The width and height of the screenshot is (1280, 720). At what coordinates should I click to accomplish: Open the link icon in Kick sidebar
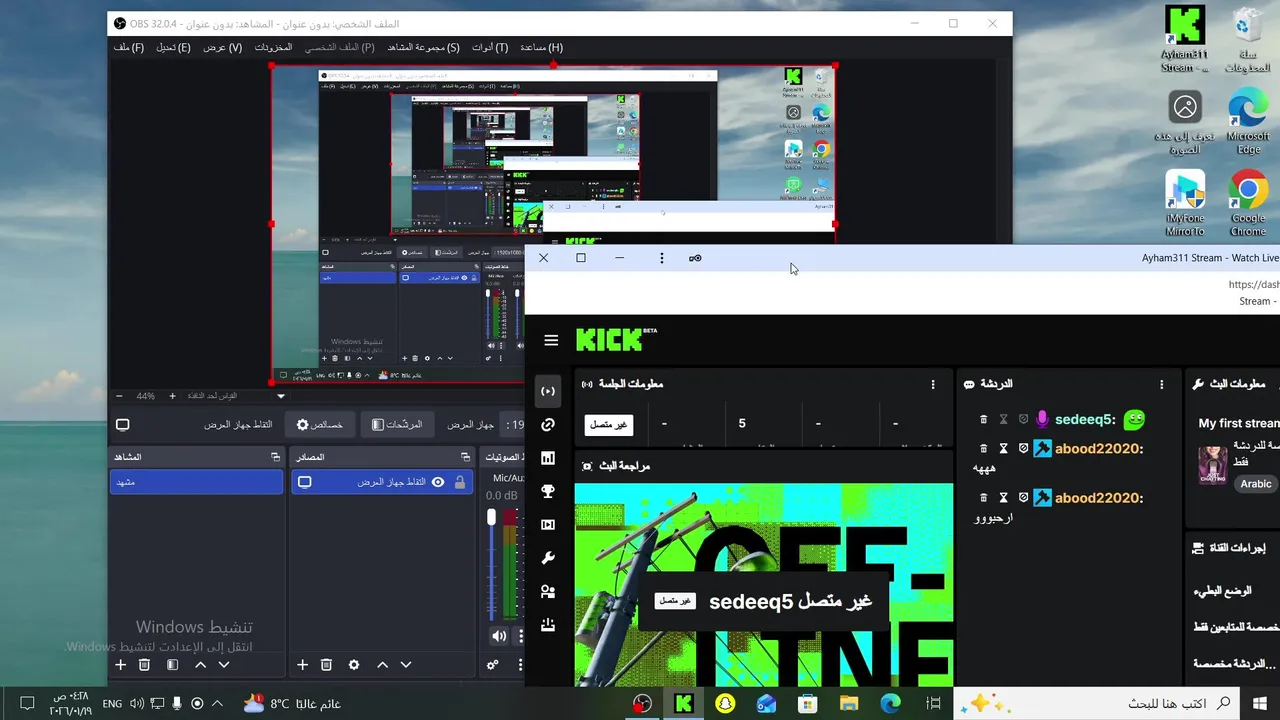coord(548,425)
